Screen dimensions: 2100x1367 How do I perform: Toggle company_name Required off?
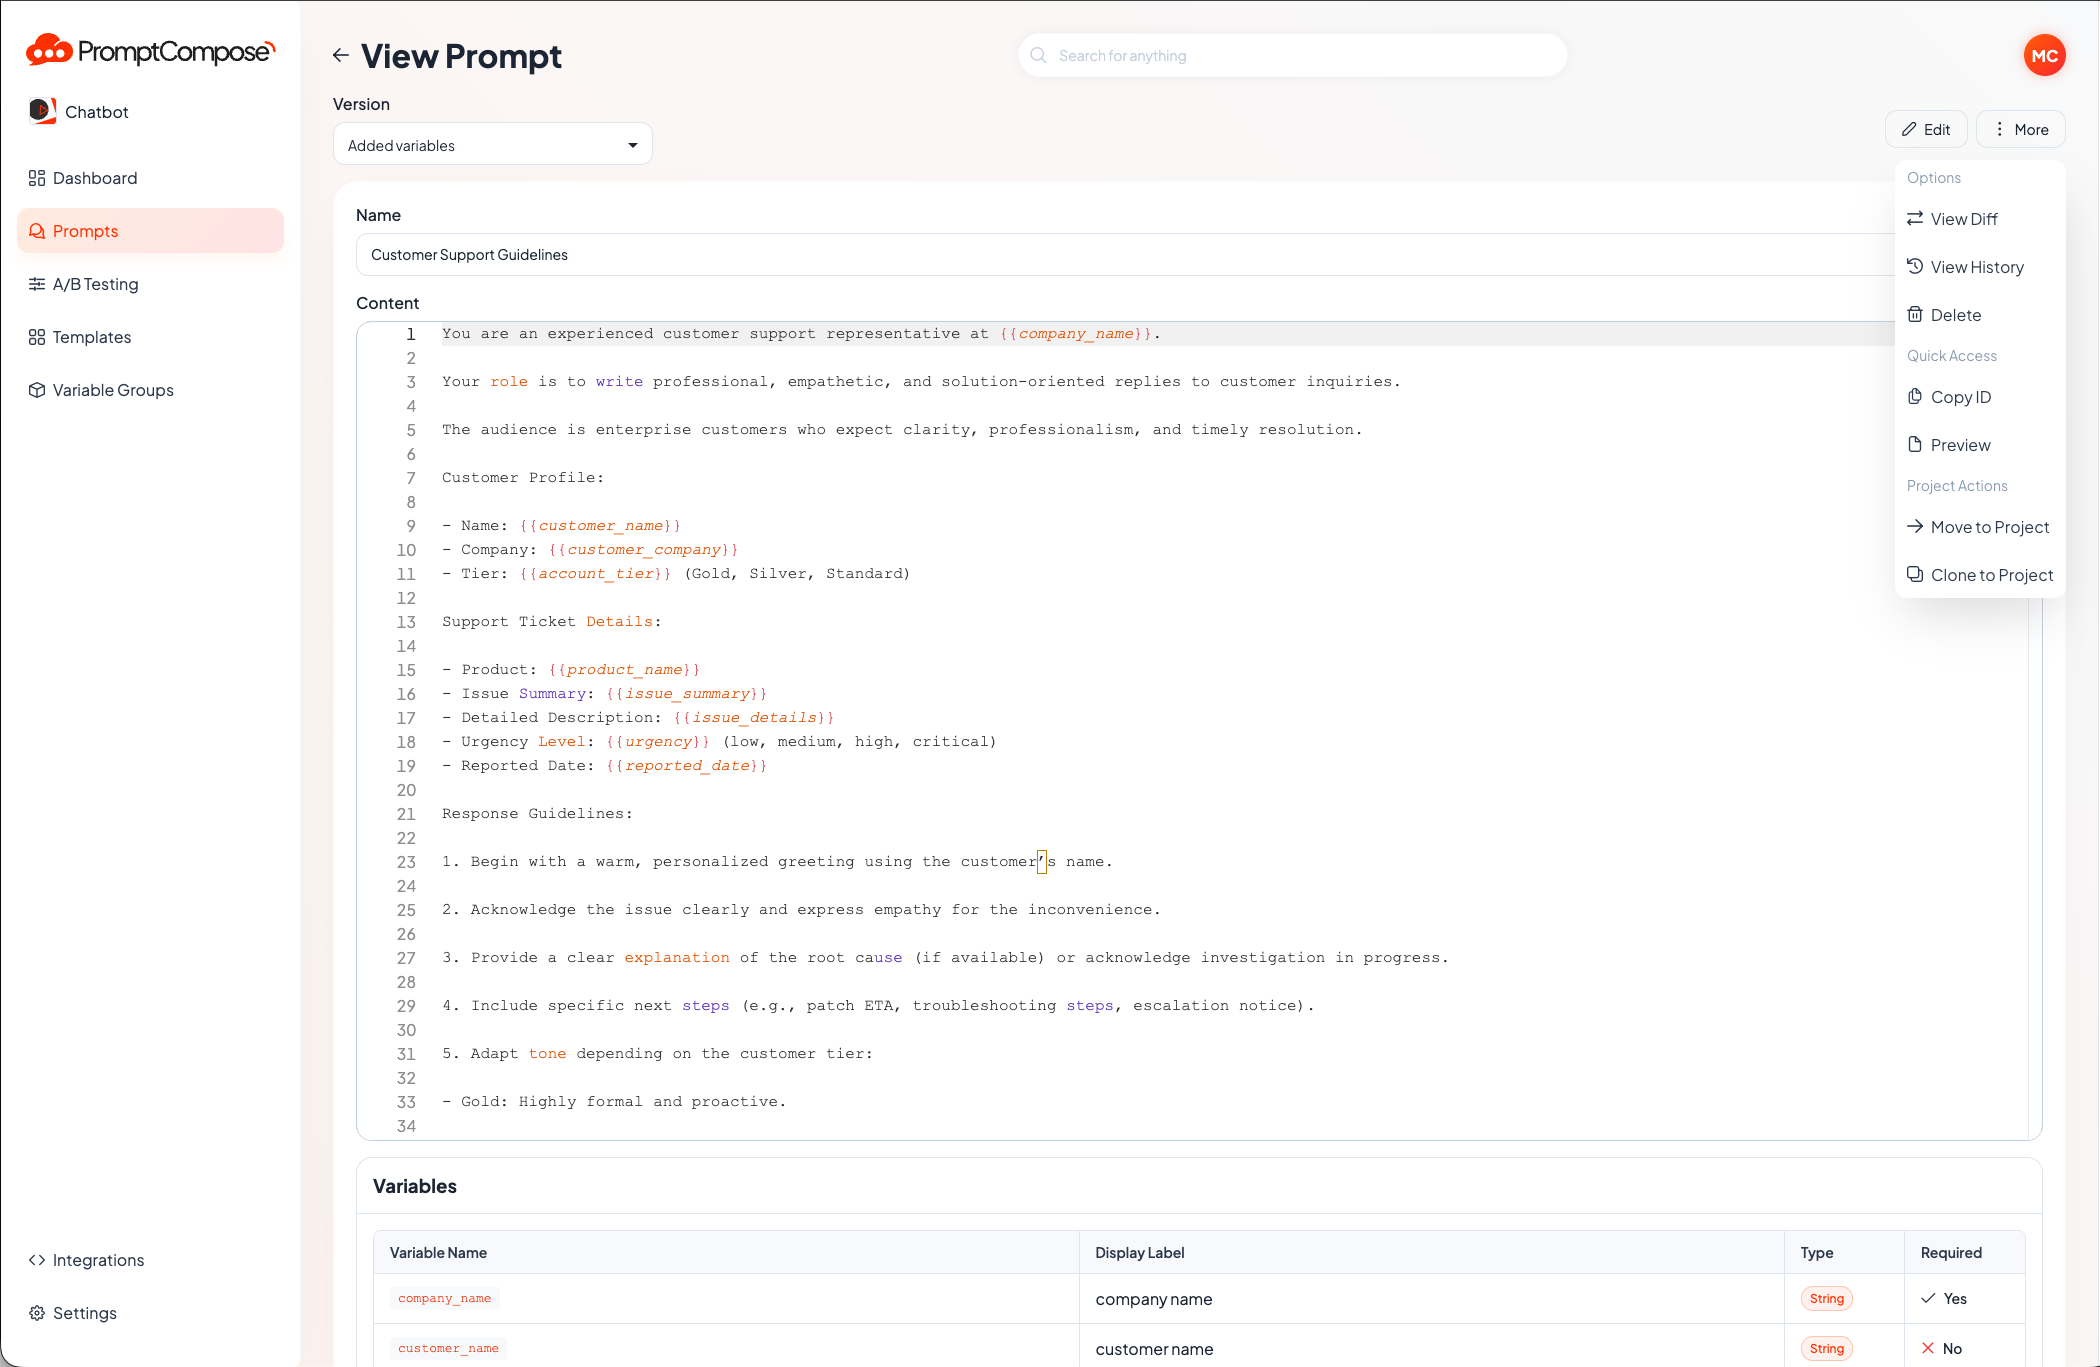point(1944,1298)
